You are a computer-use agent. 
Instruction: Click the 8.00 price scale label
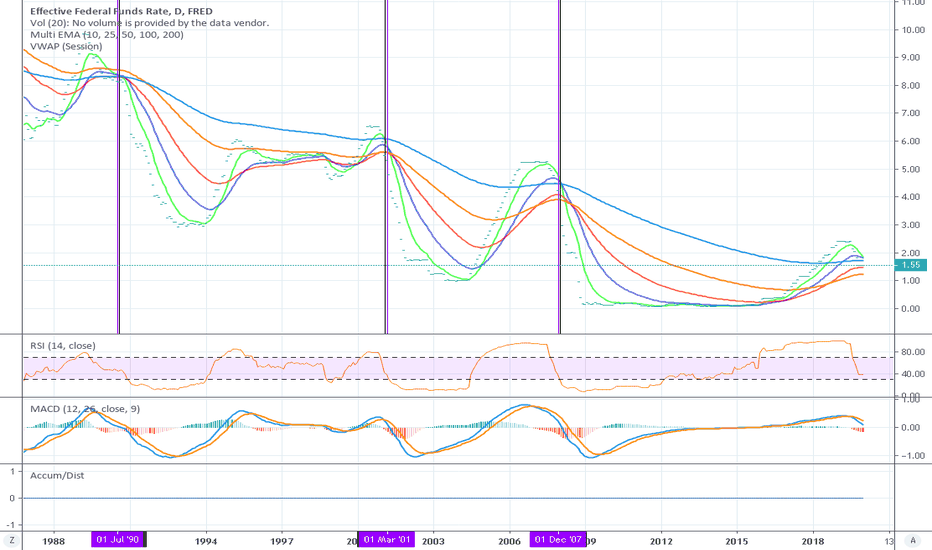coord(911,86)
